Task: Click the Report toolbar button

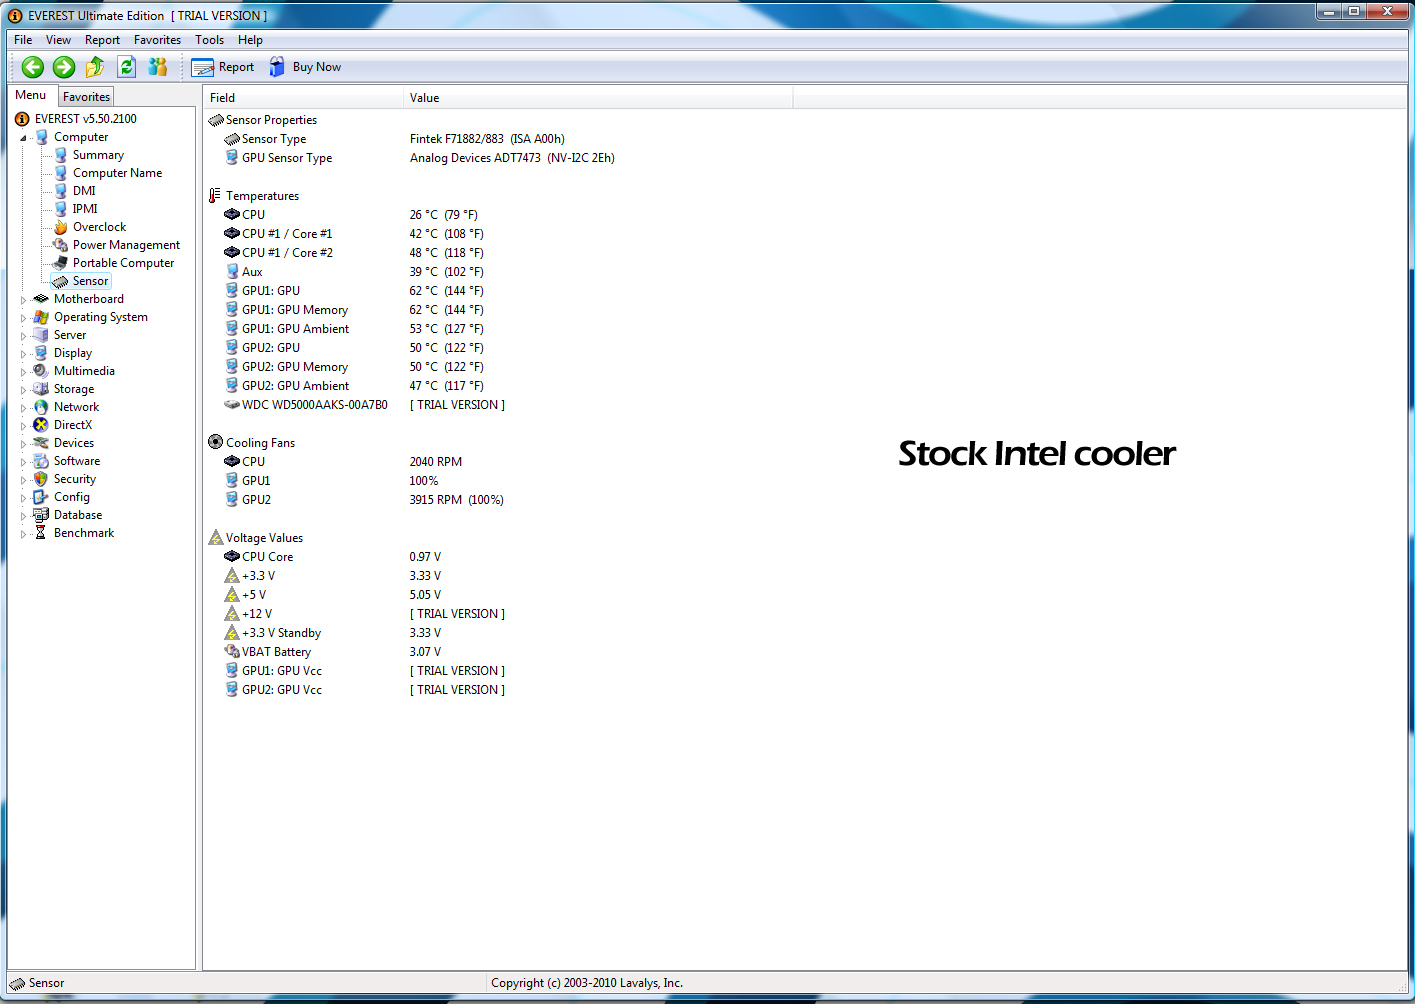Action: point(223,67)
